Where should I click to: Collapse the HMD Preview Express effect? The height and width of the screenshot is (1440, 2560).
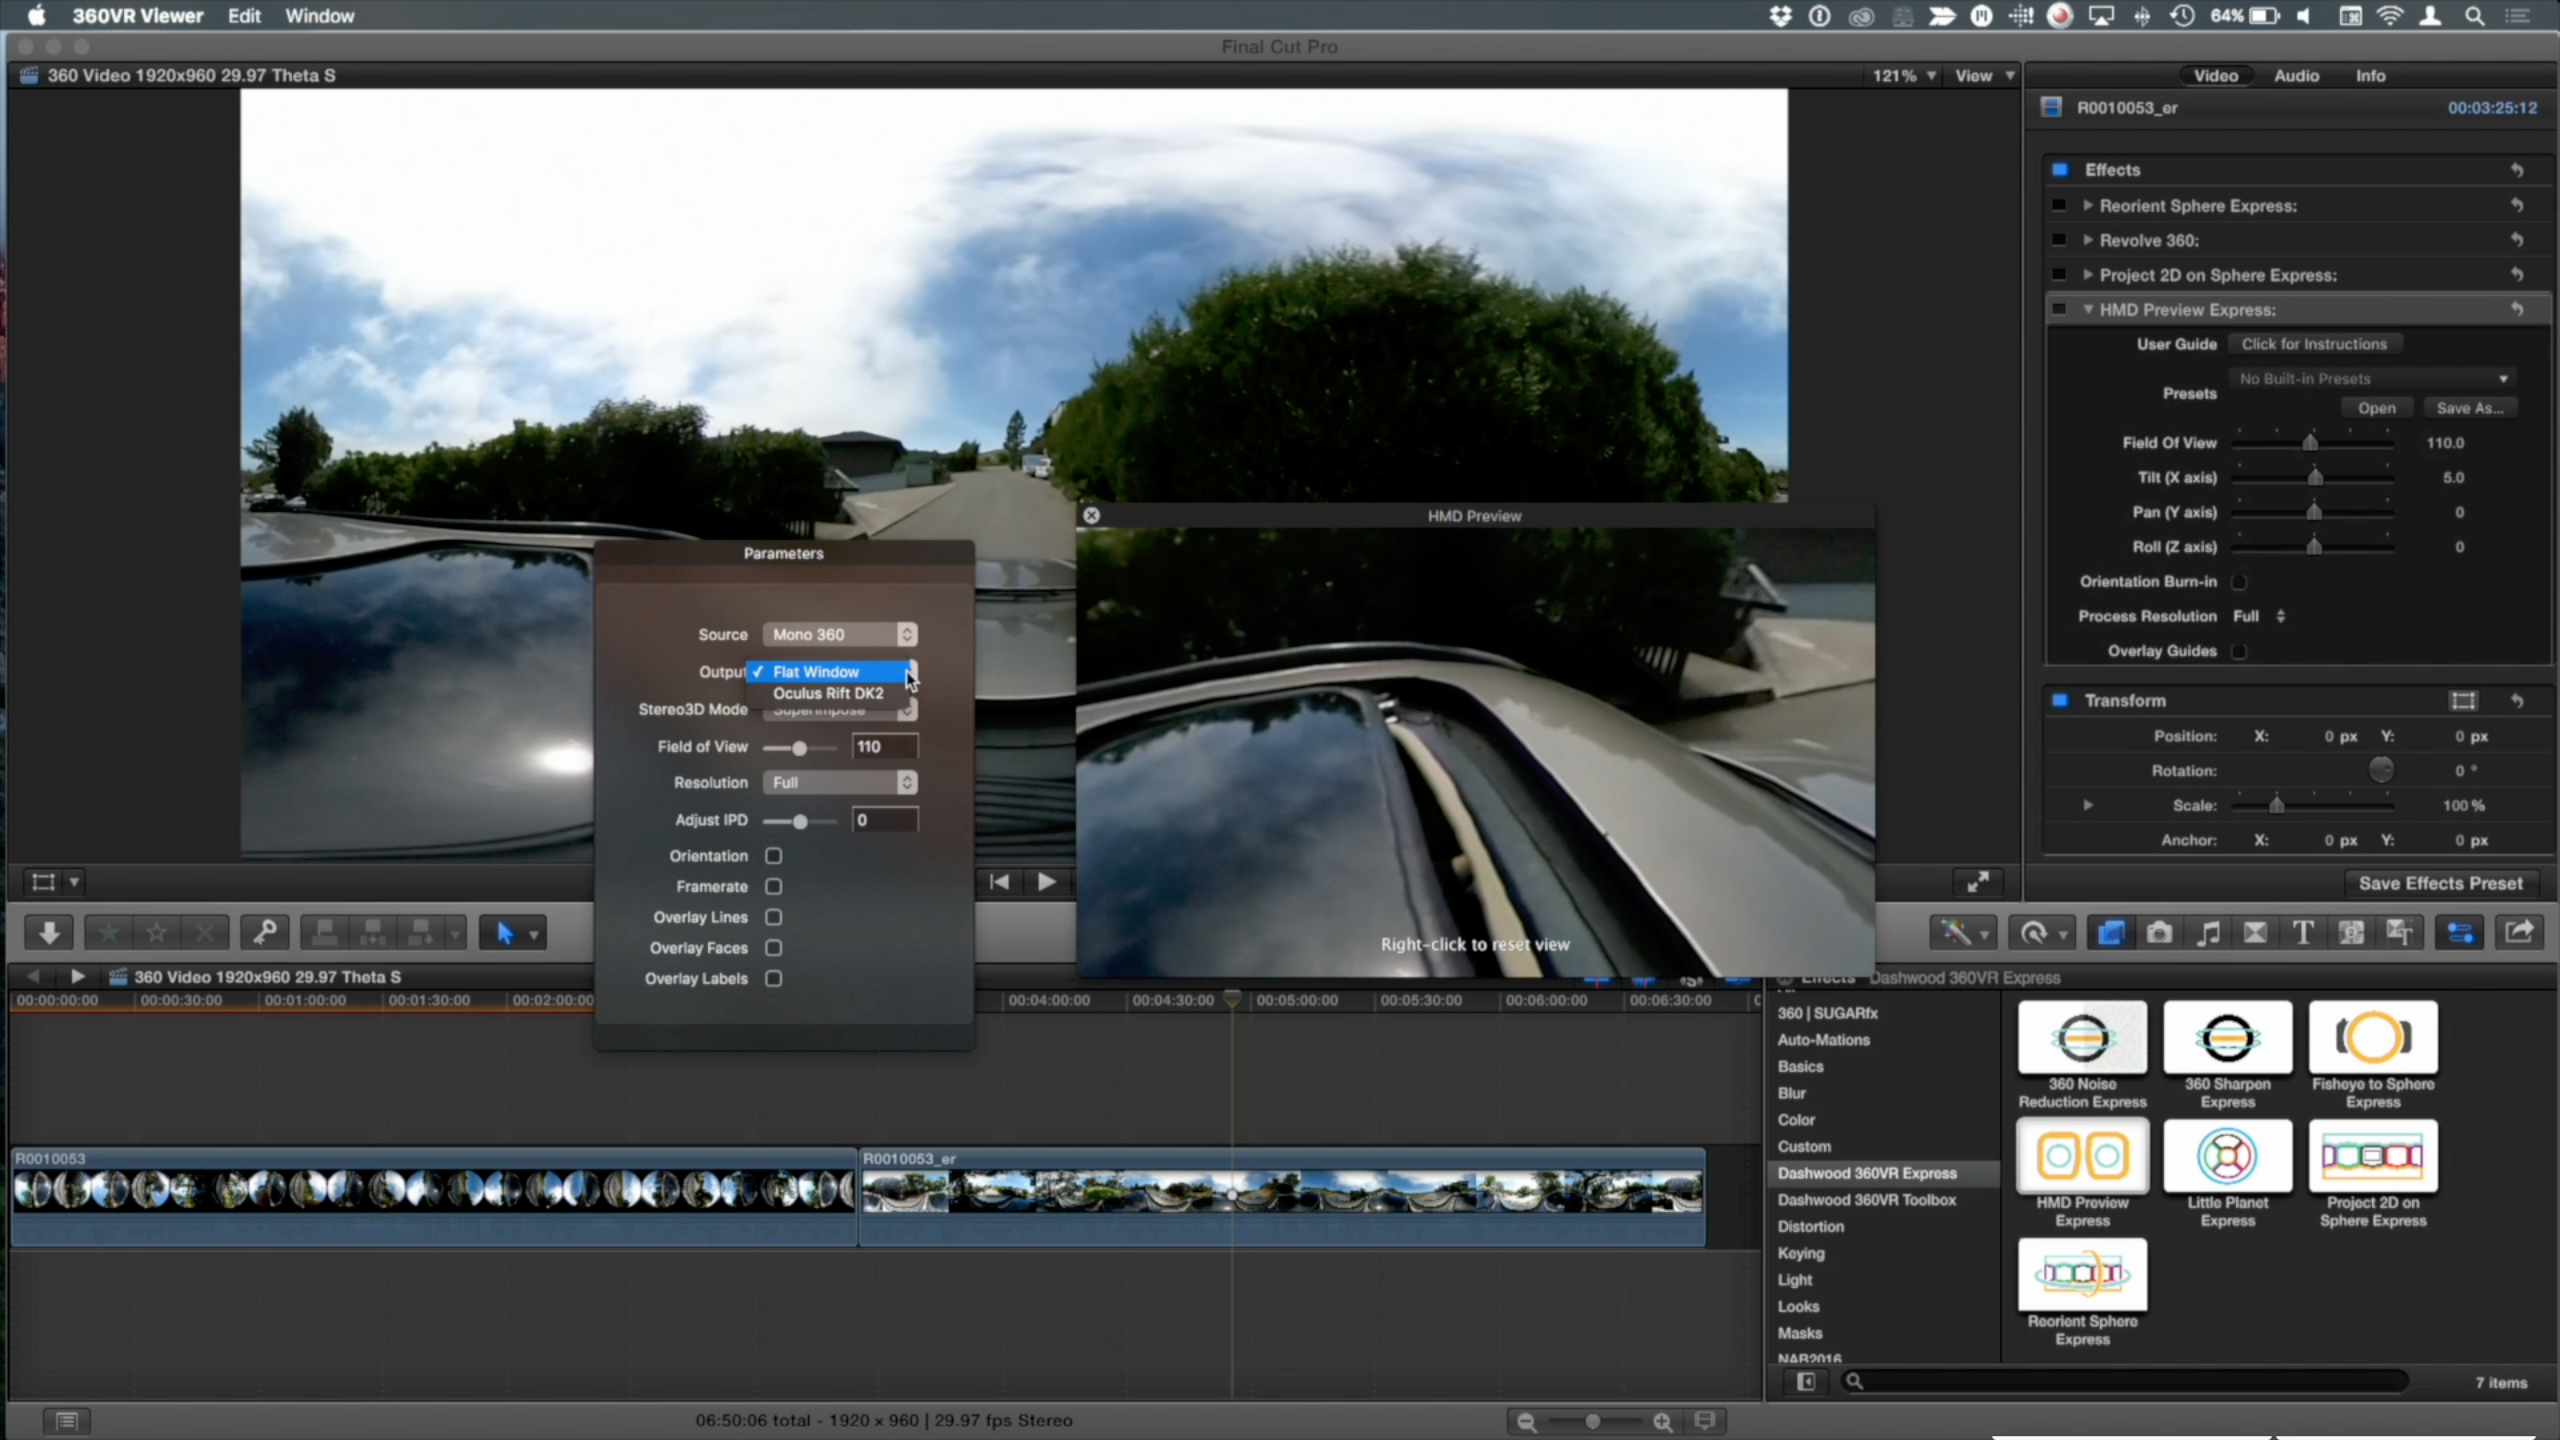pyautogui.click(x=2088, y=310)
